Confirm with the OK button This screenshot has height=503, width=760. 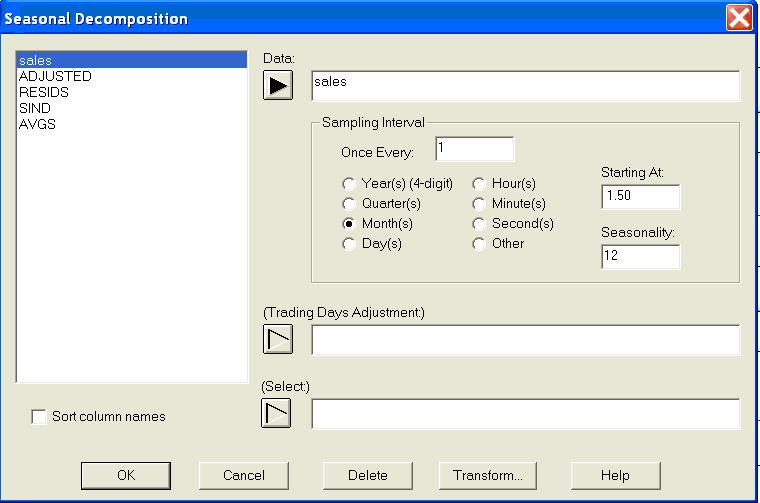126,475
